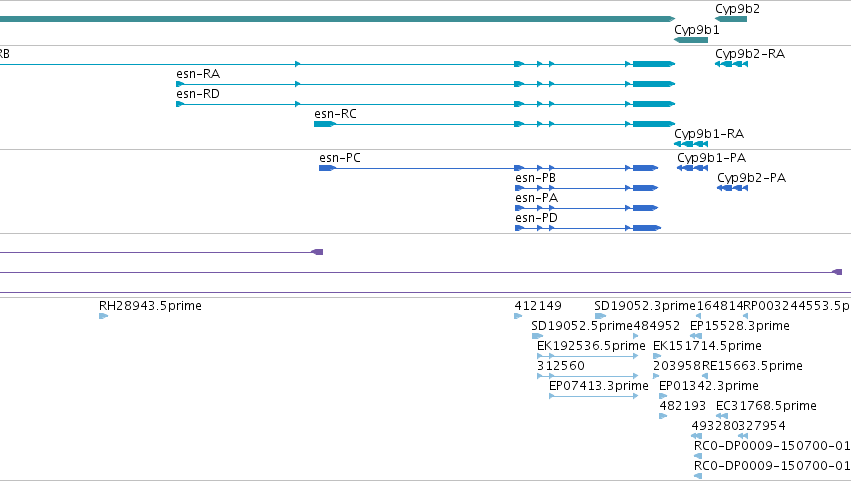Select the first exon of esn-RC
This screenshot has width=851, height=481.
click(325, 124)
